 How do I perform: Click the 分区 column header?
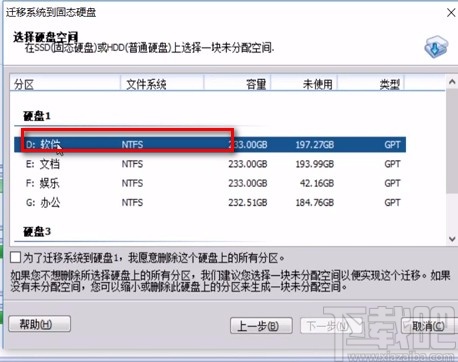65,83
